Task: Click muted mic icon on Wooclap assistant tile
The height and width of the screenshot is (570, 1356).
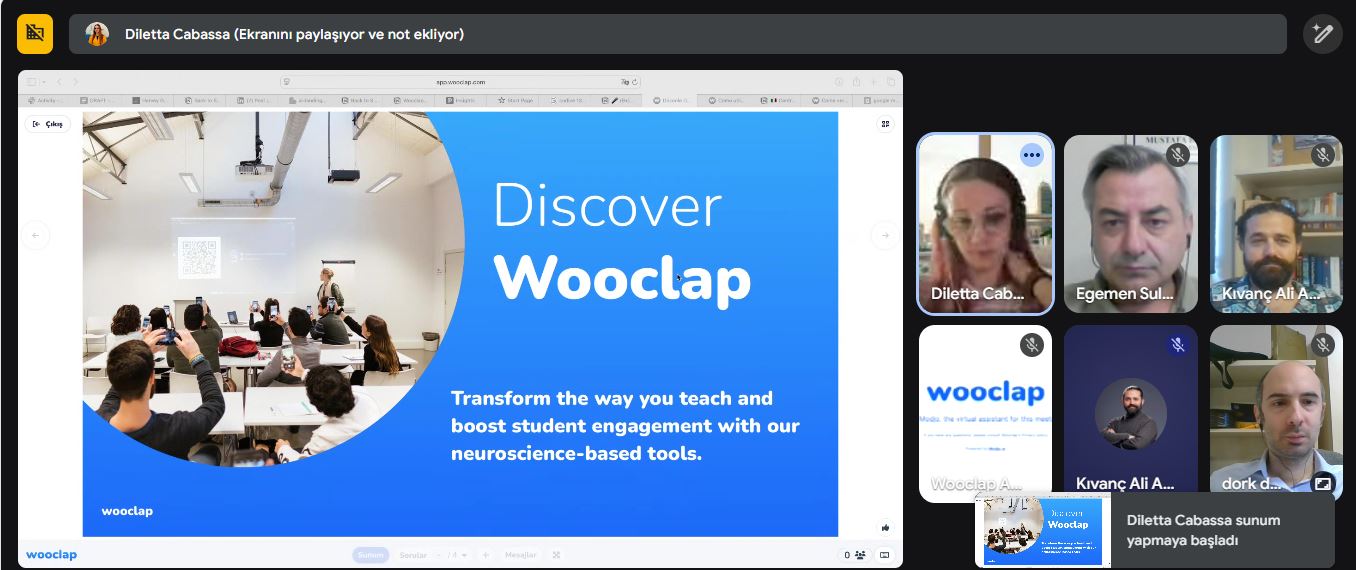Action: pos(1032,345)
